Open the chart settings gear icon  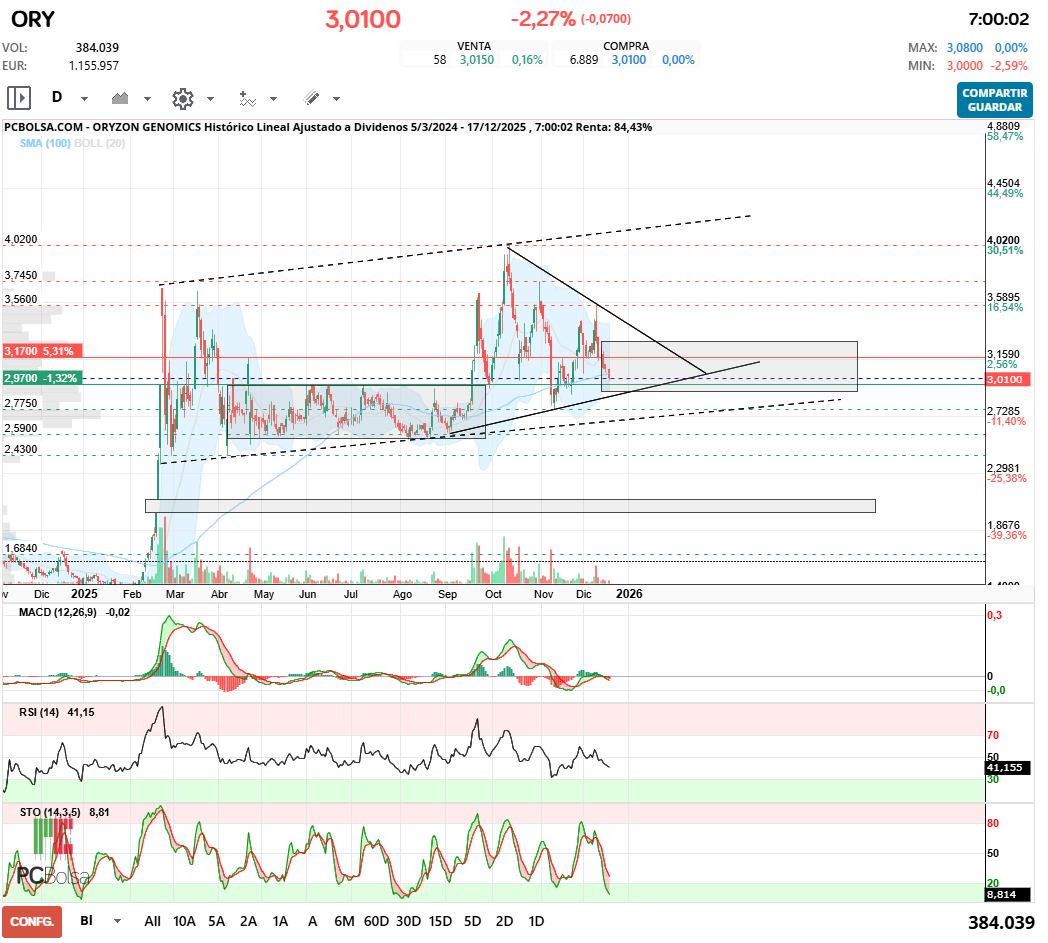tap(182, 98)
